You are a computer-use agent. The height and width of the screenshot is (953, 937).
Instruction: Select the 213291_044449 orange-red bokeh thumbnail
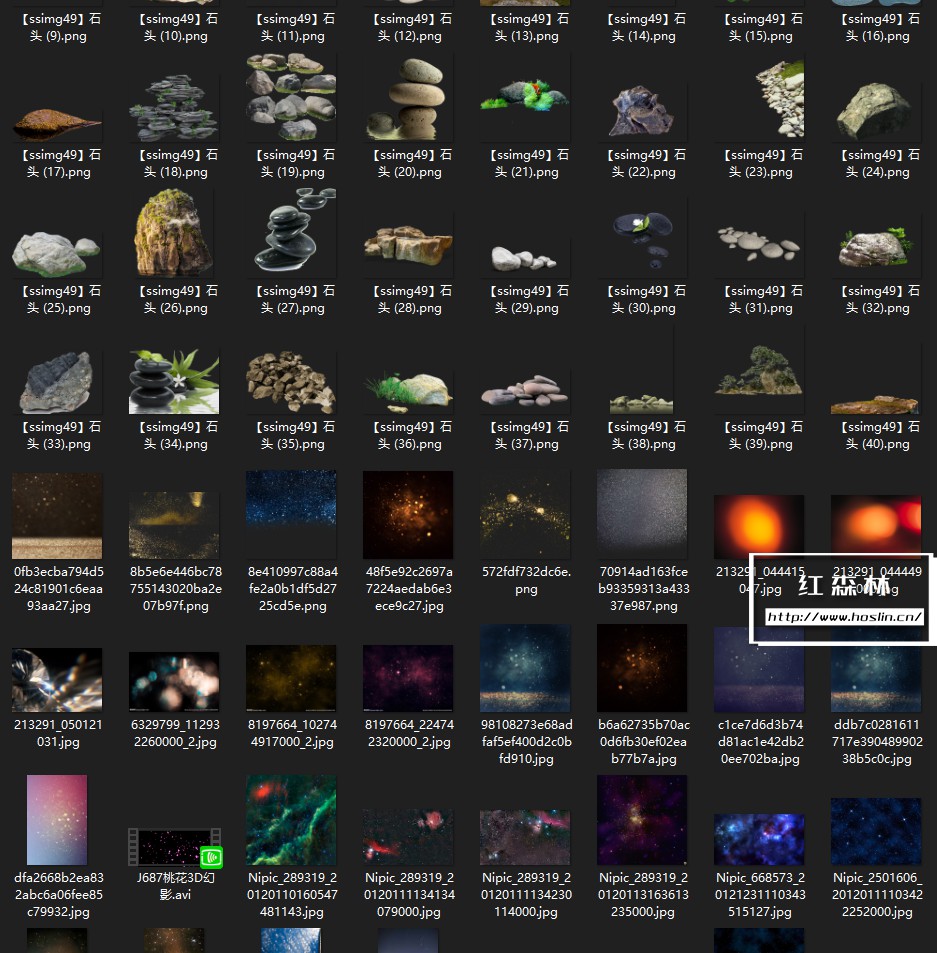(876, 526)
